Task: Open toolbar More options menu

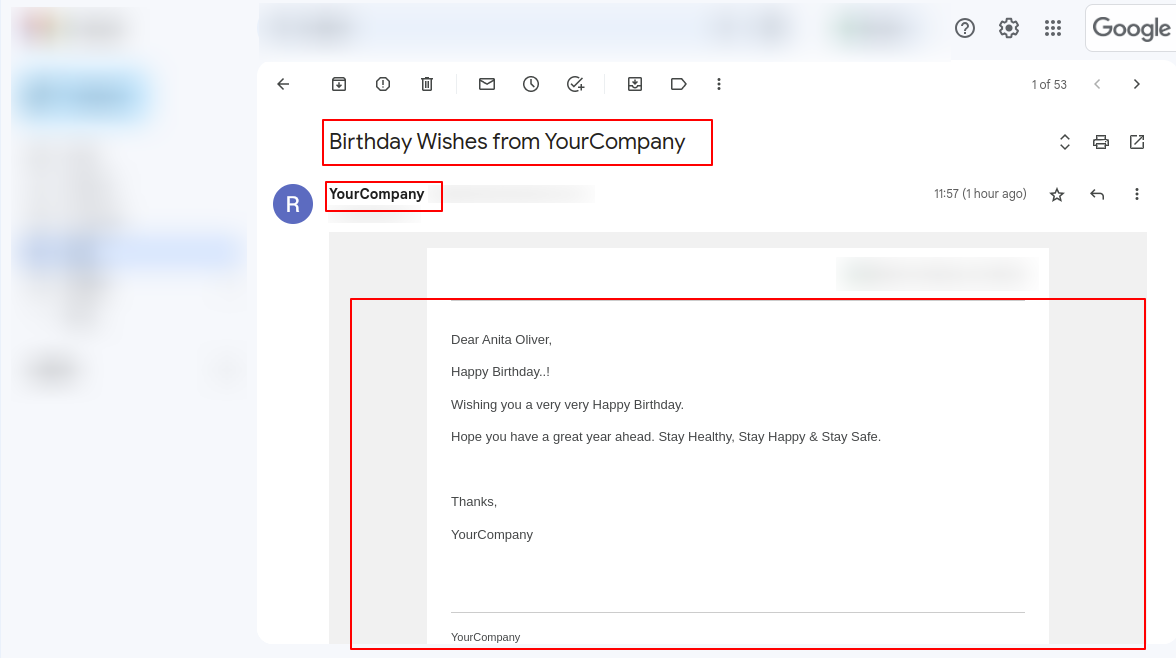Action: pyautogui.click(x=718, y=84)
